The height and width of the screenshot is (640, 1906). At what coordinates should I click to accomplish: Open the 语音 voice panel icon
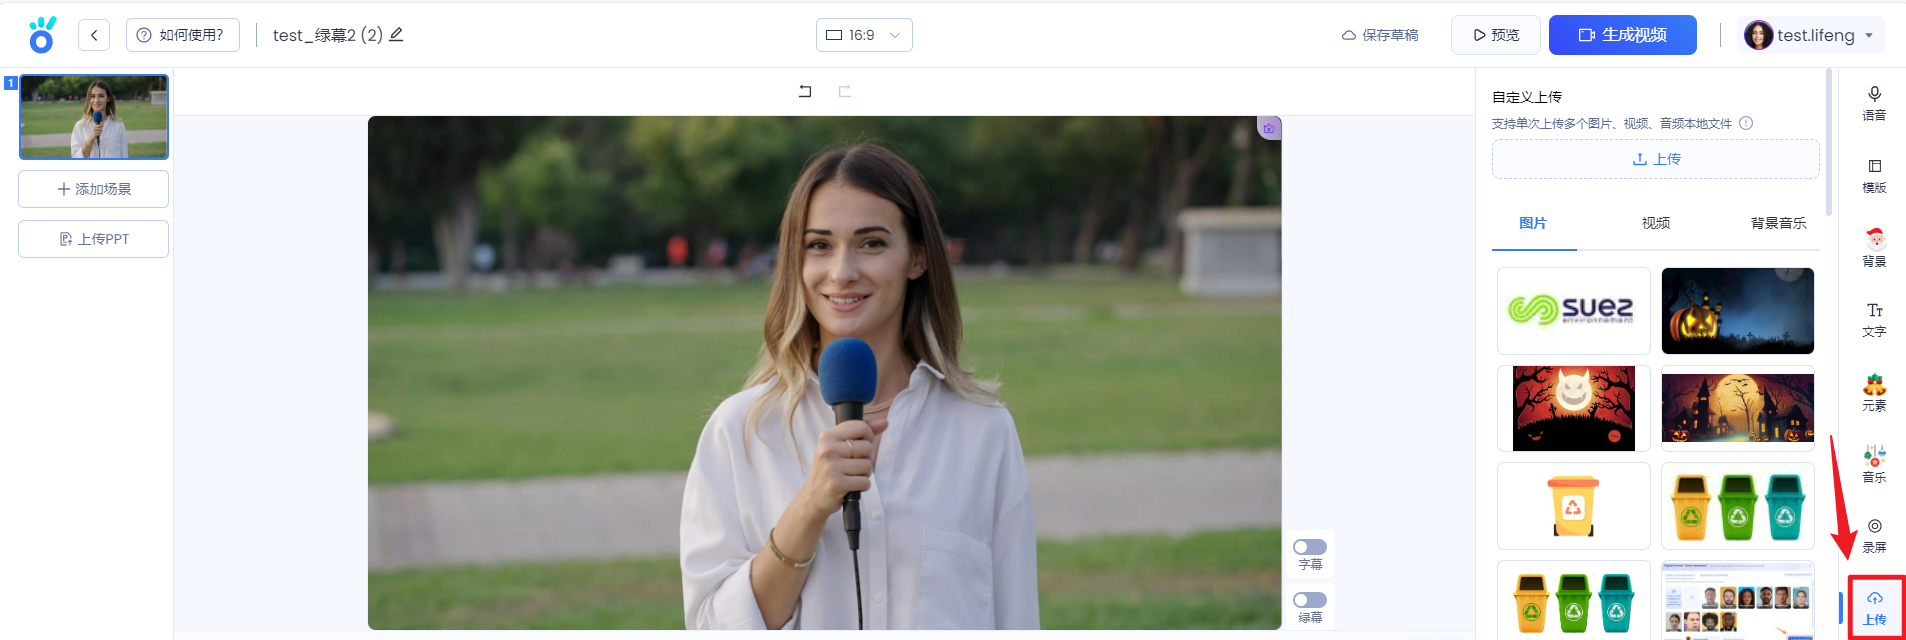[1874, 103]
